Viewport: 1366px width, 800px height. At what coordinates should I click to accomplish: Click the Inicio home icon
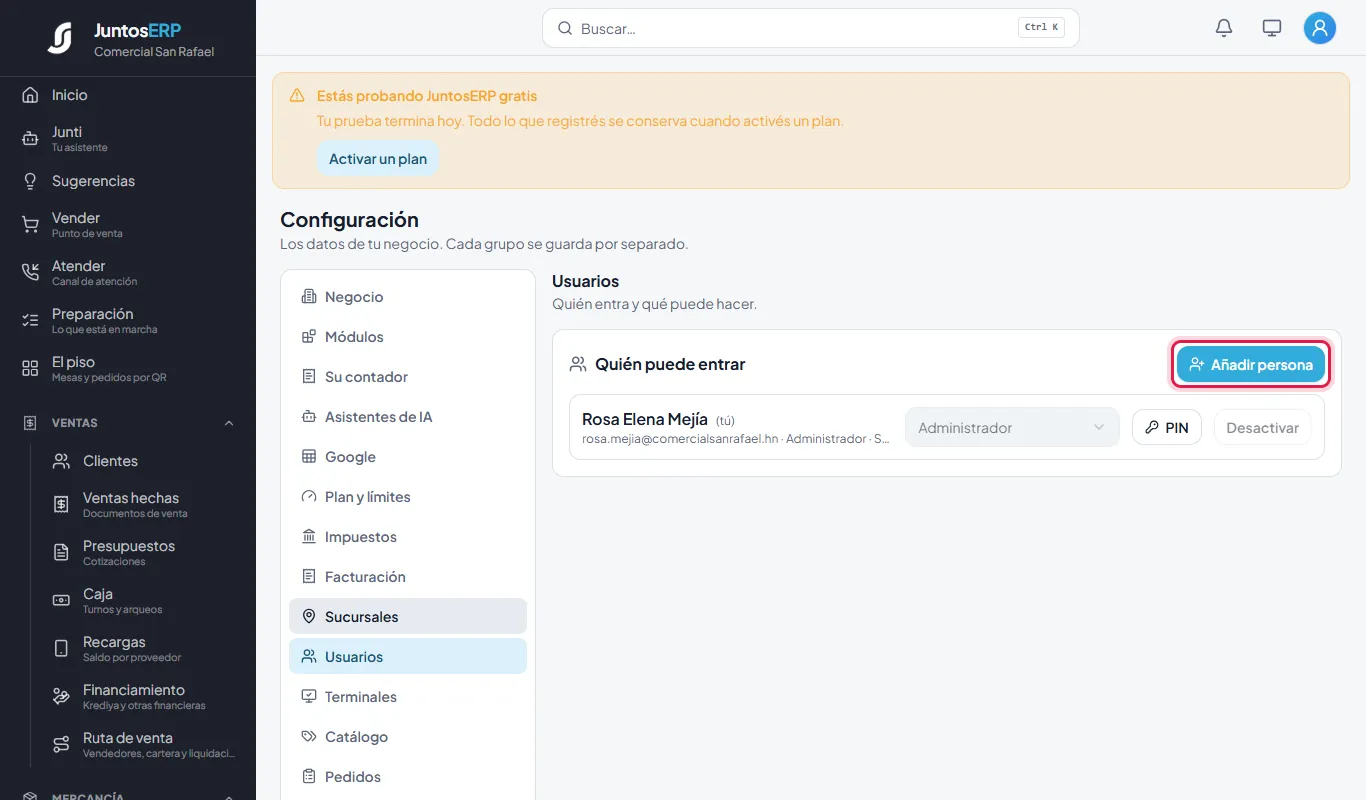pyautogui.click(x=30, y=95)
